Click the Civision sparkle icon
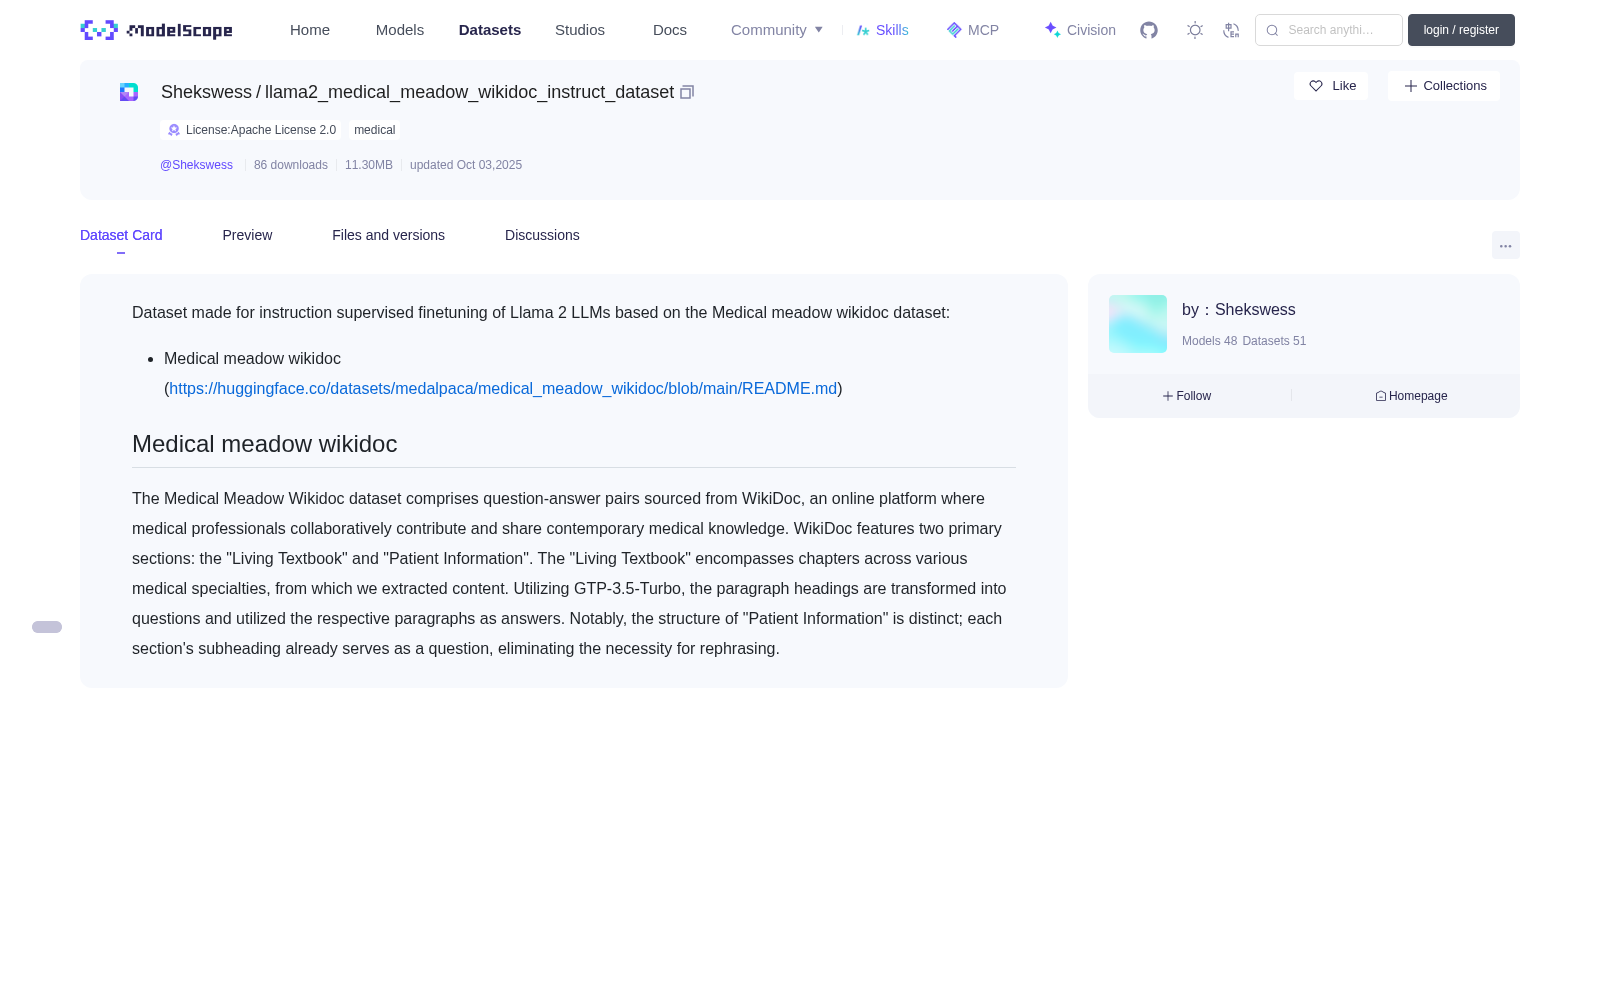The width and height of the screenshot is (1600, 1000). pyautogui.click(x=1052, y=30)
